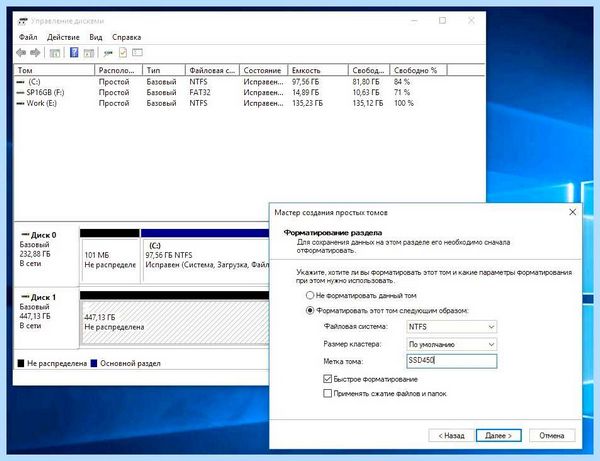Click the 'Метка тома' input field
The image size is (600, 461).
coord(452,361)
